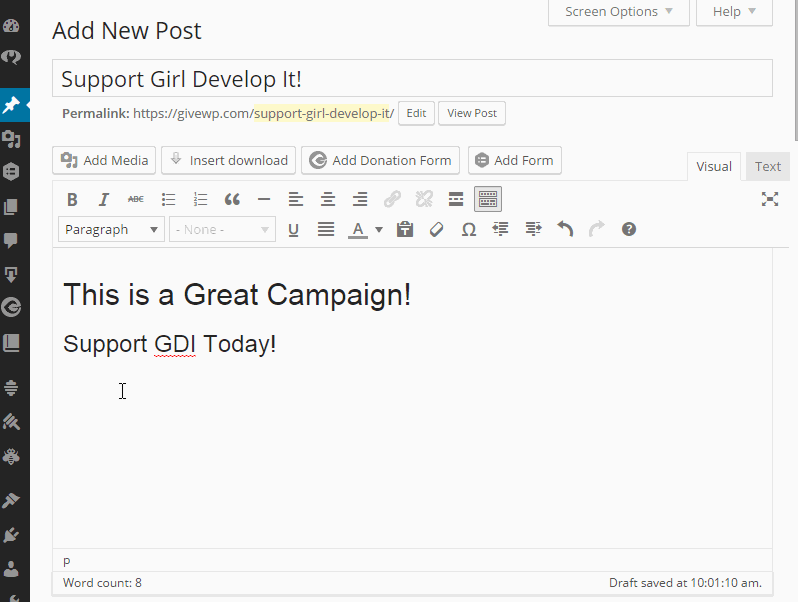Click the page's vertical scrollbar
This screenshot has height=602, width=798.
(x=795, y=71)
